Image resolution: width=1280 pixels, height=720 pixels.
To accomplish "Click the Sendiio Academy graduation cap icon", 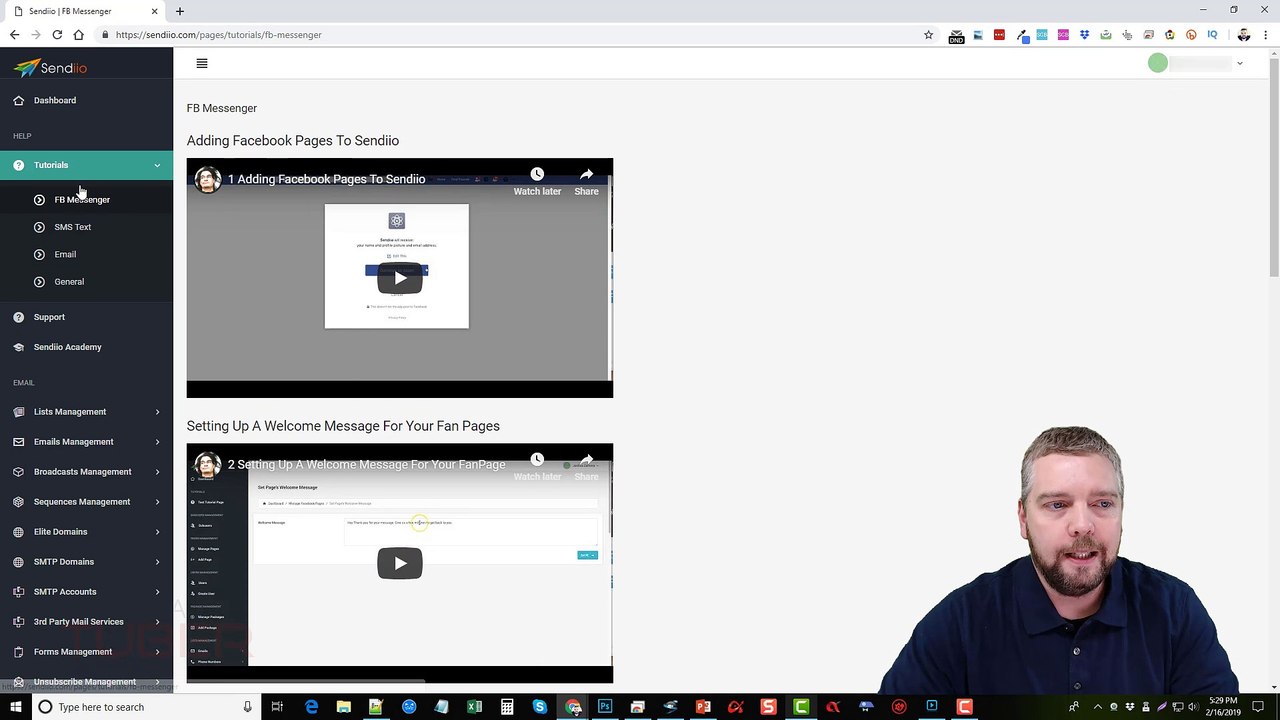I will coord(19,347).
